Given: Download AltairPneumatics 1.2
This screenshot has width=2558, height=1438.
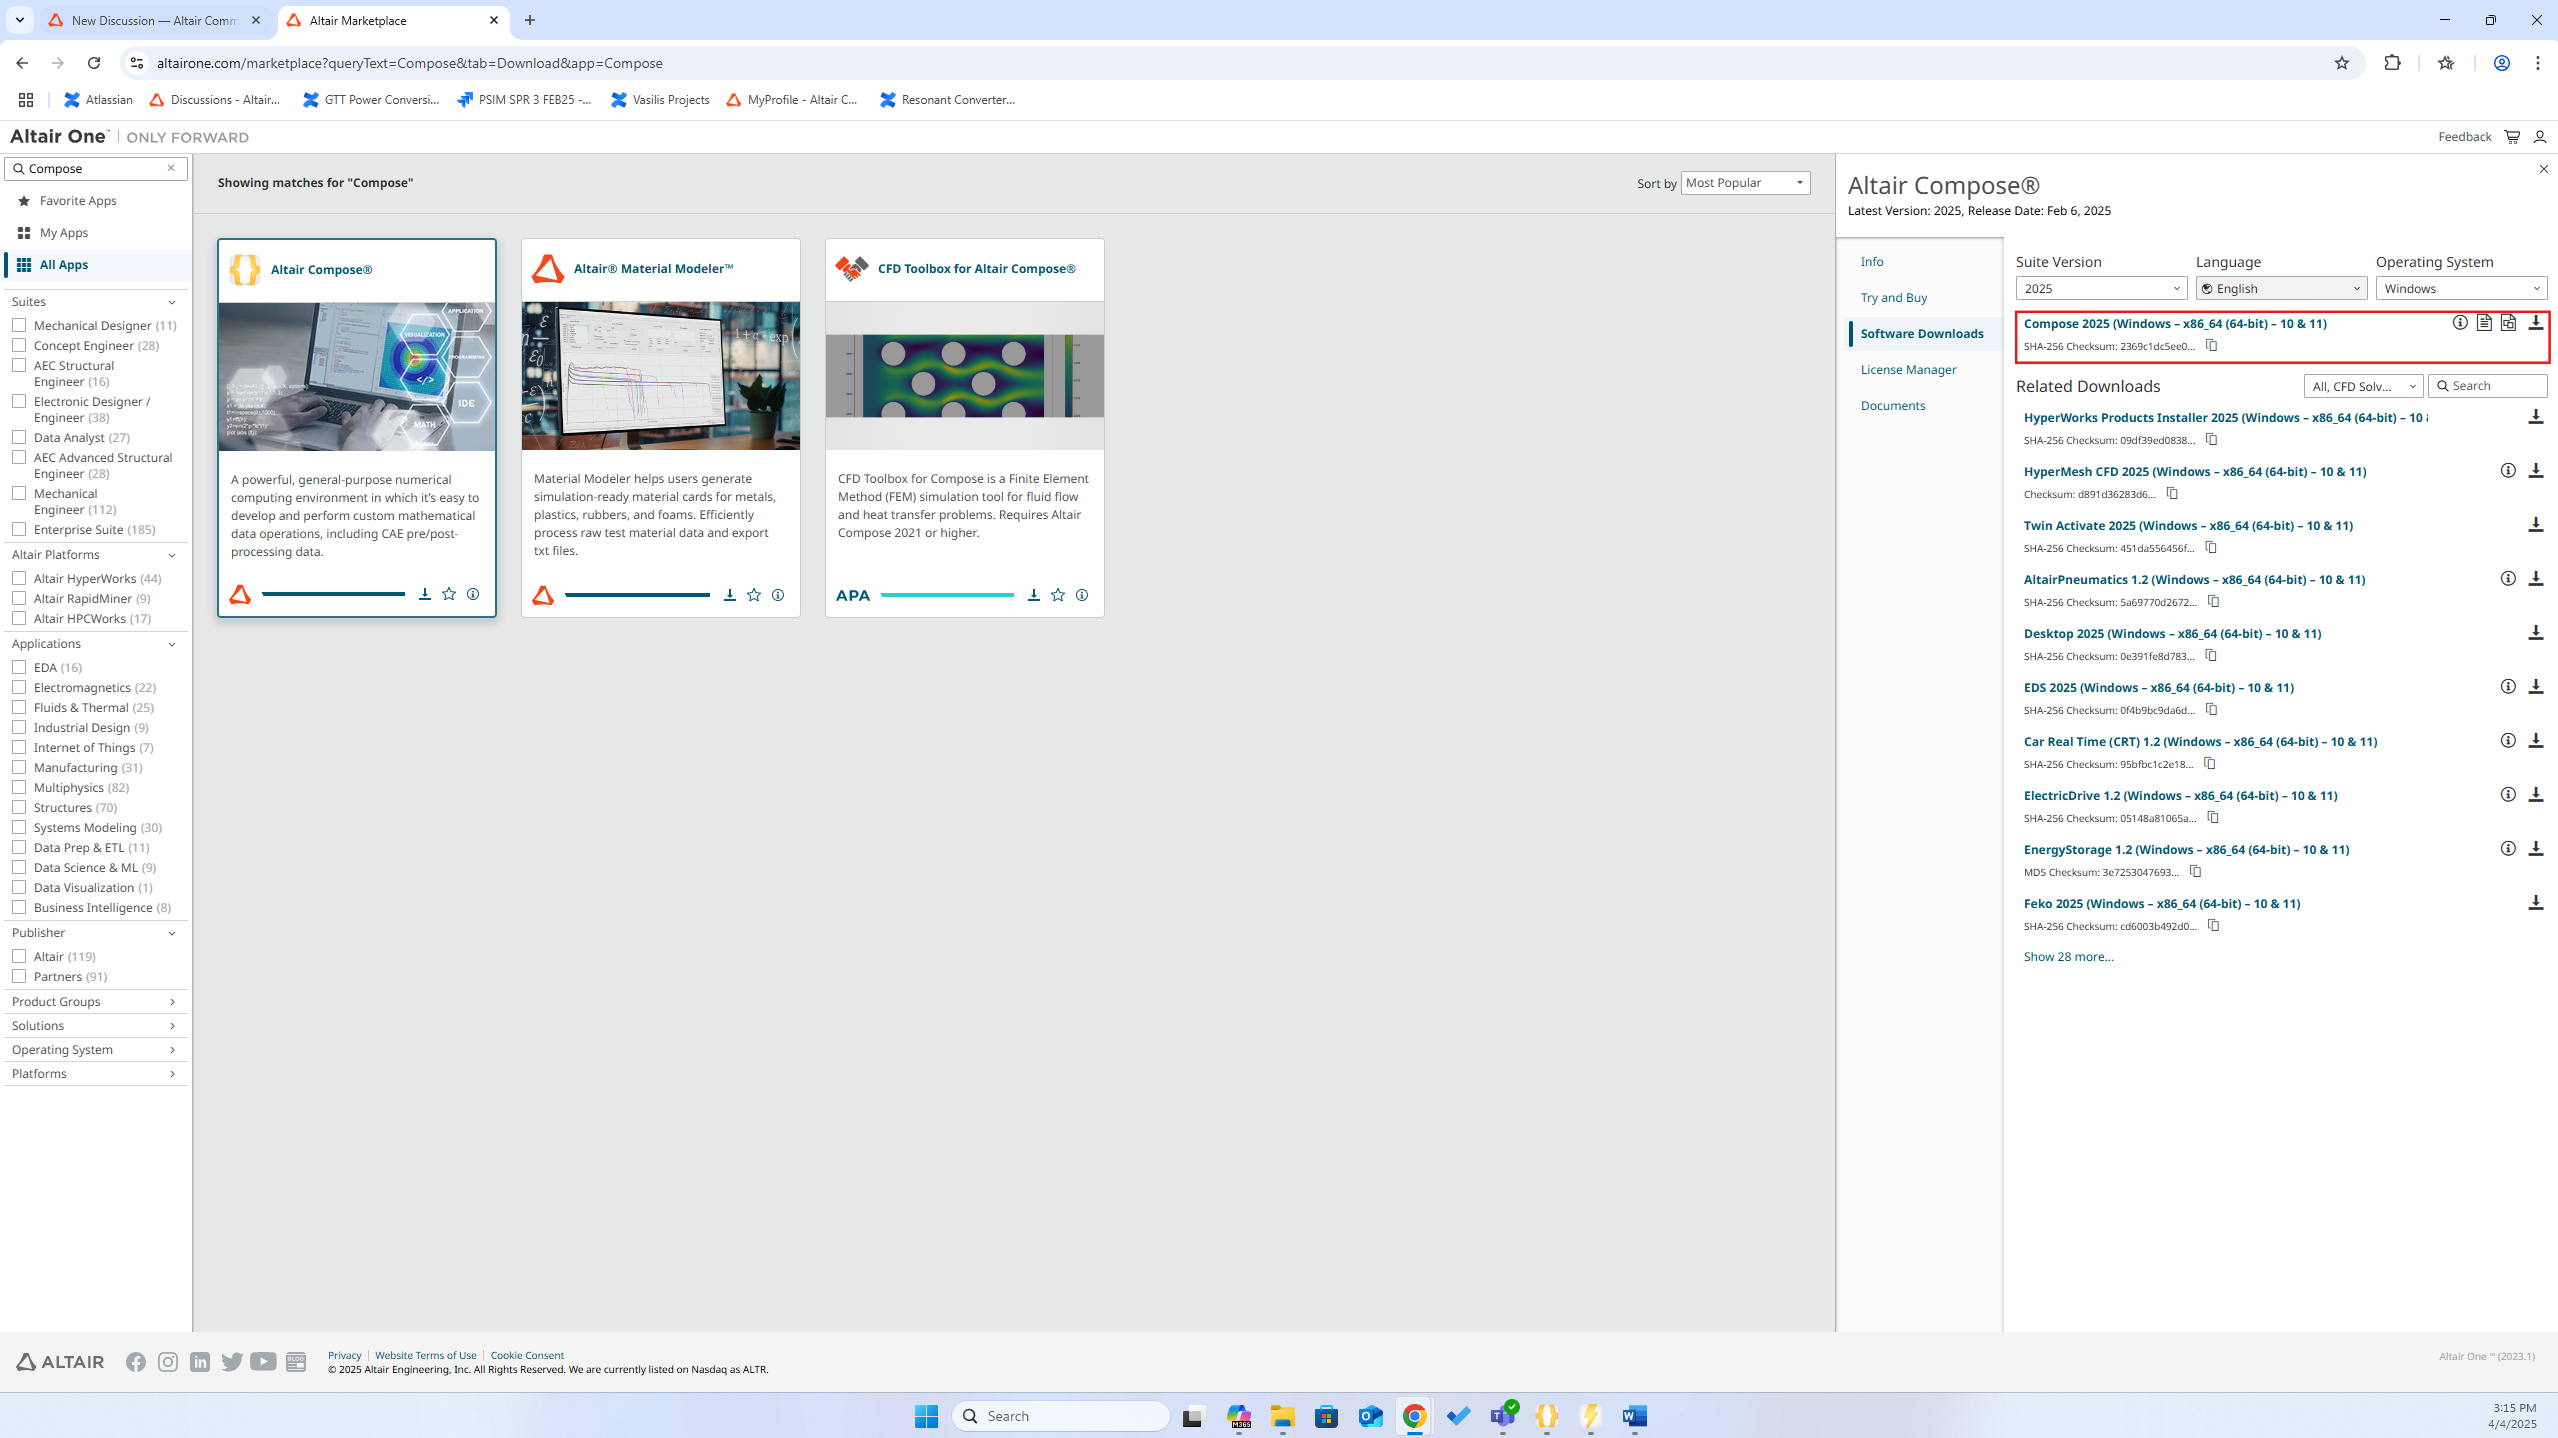Looking at the screenshot, I should pos(2535,579).
